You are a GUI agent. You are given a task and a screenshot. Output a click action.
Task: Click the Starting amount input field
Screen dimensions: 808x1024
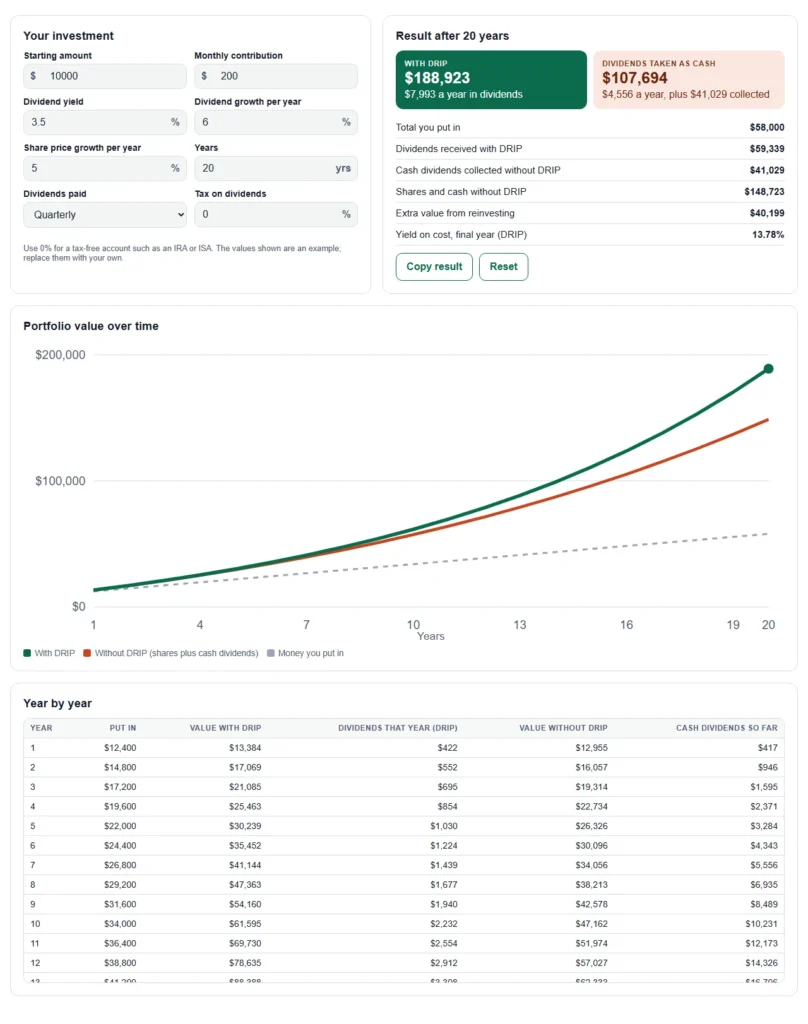pyautogui.click(x=105, y=76)
